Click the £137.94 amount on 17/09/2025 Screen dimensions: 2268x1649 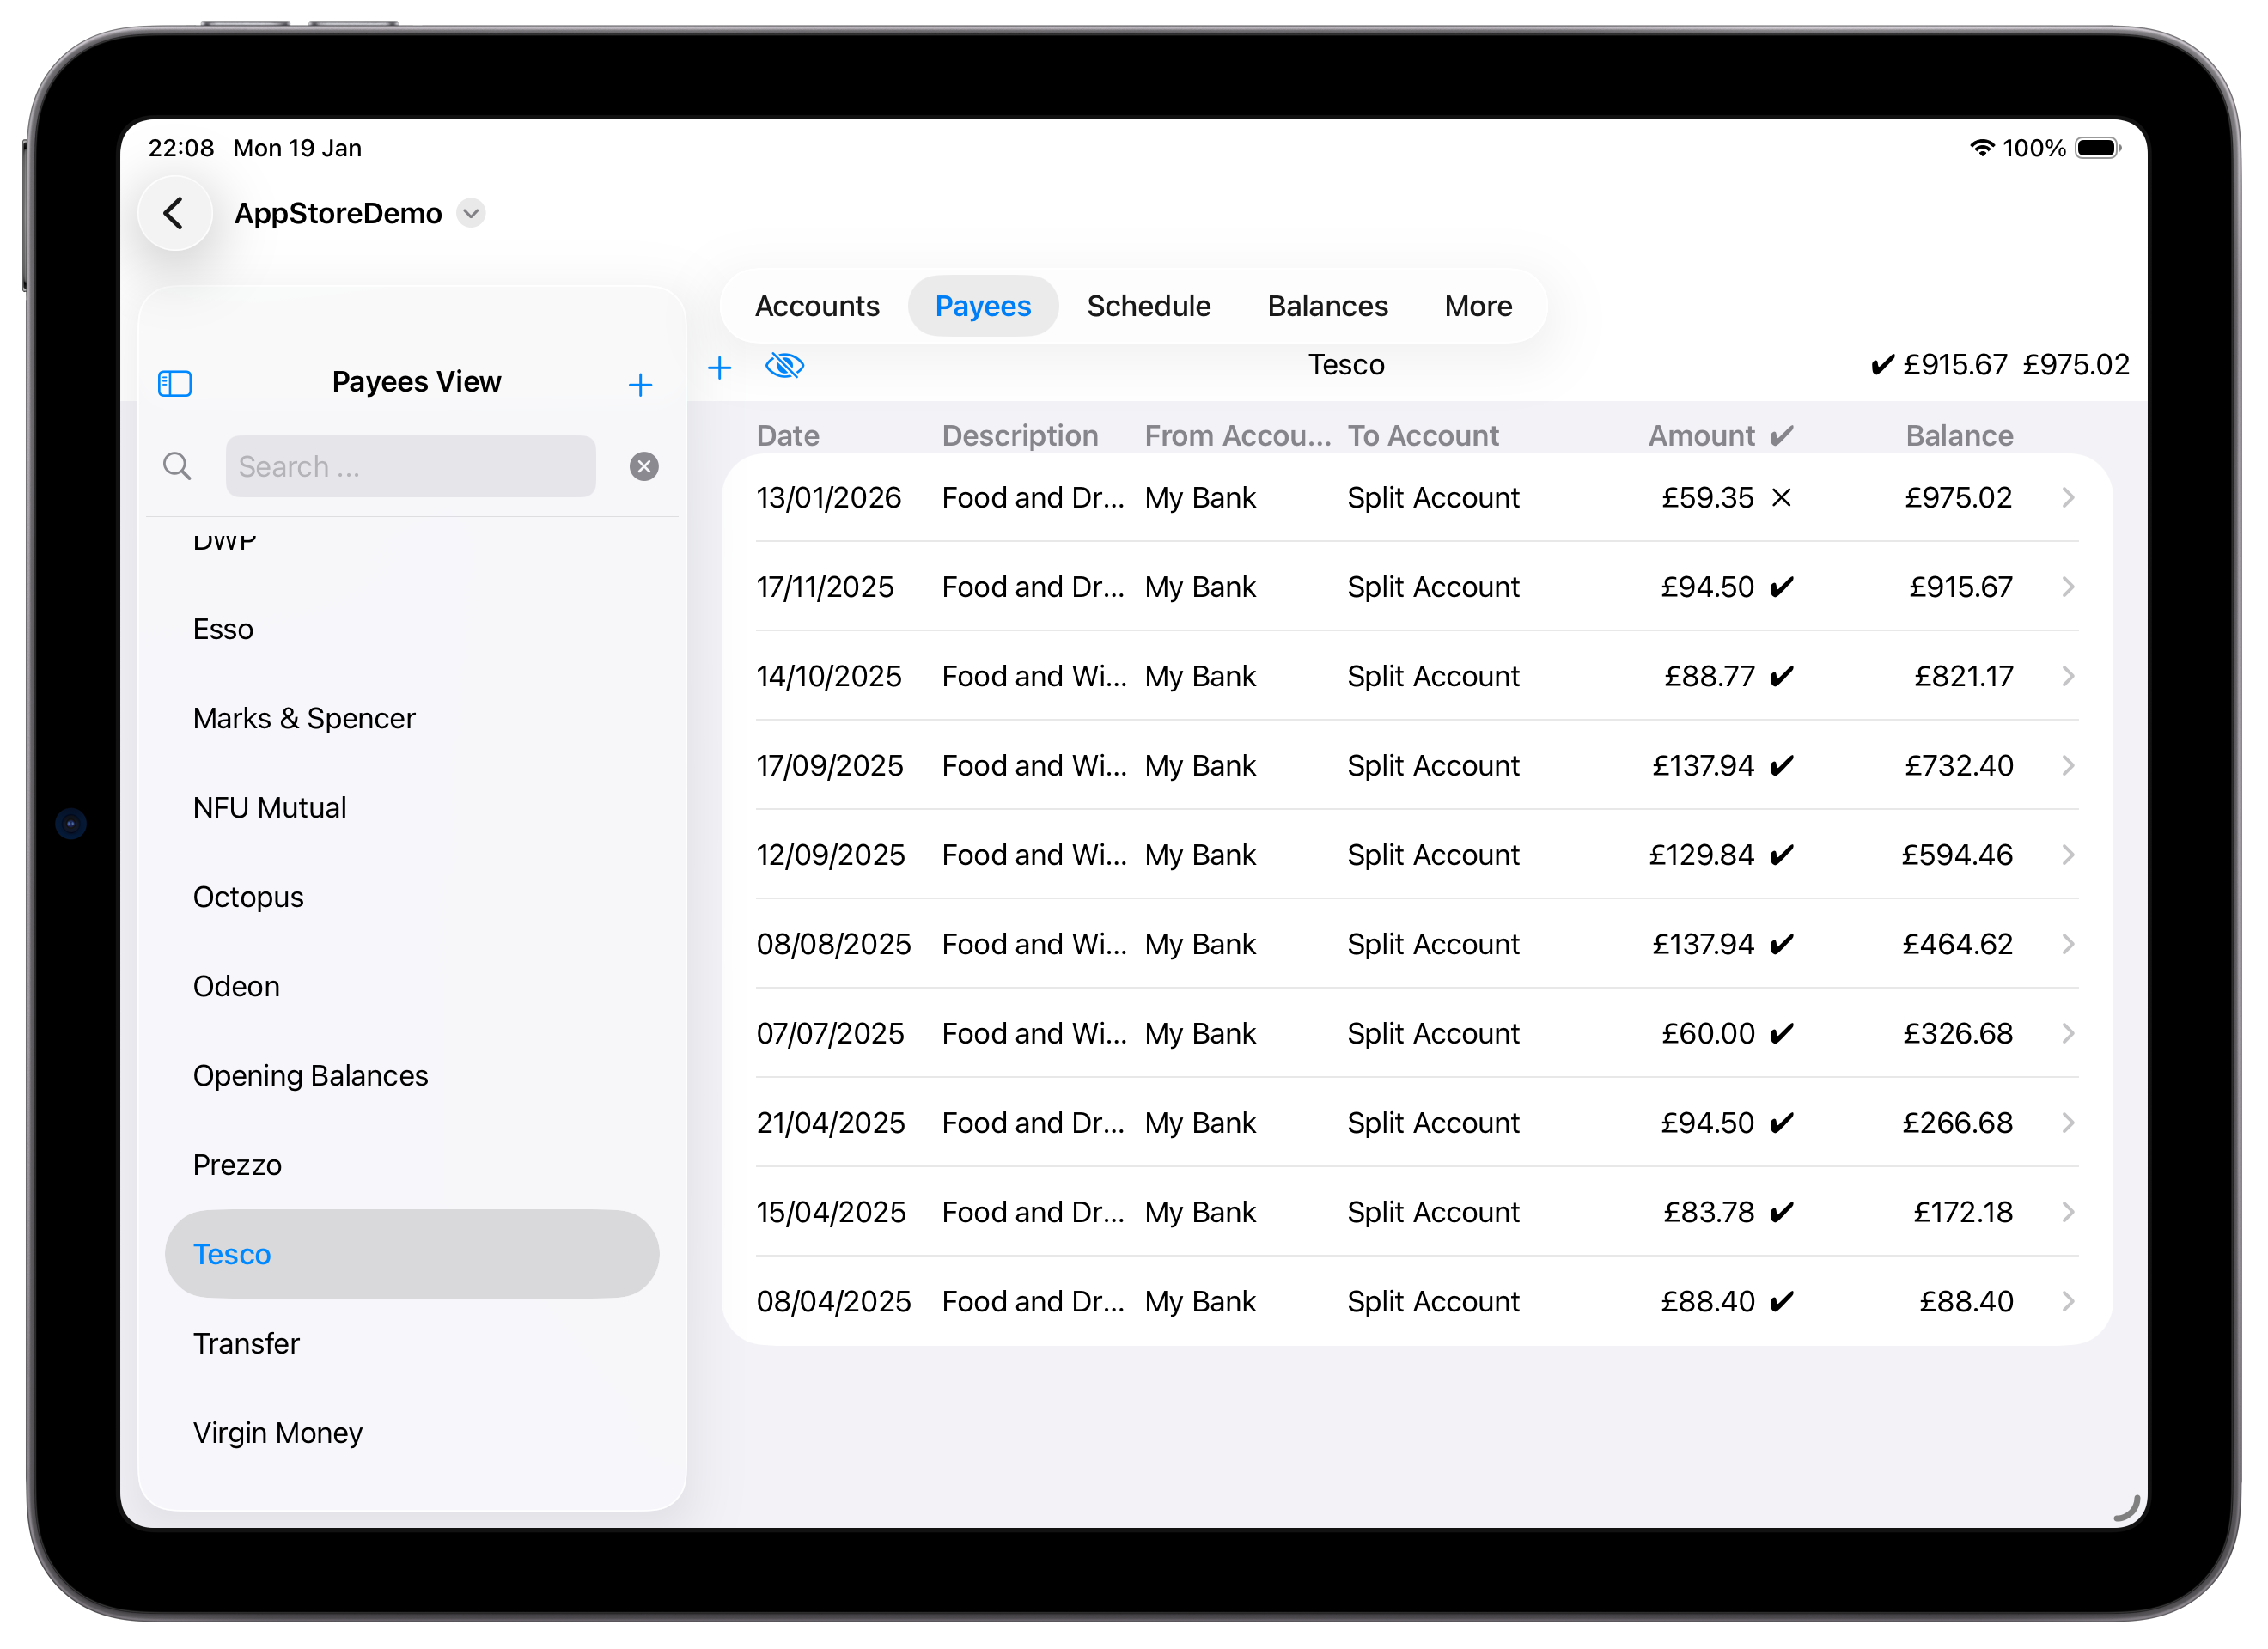pyautogui.click(x=1703, y=765)
